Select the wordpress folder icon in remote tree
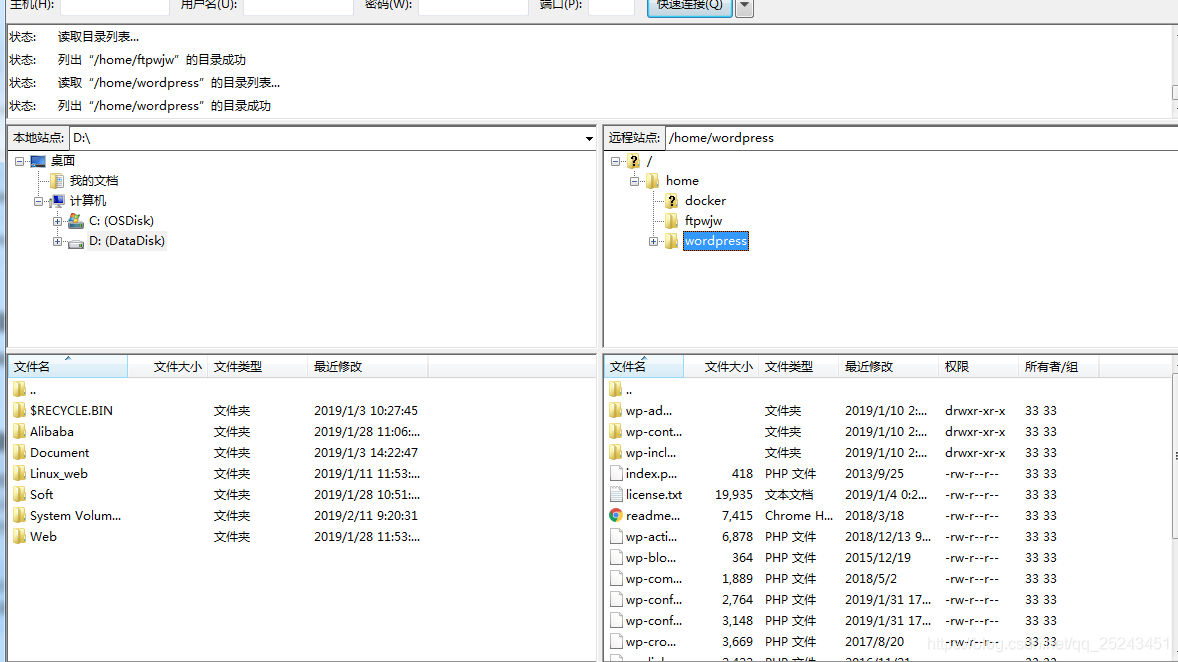The height and width of the screenshot is (662, 1178). pyautogui.click(x=672, y=241)
